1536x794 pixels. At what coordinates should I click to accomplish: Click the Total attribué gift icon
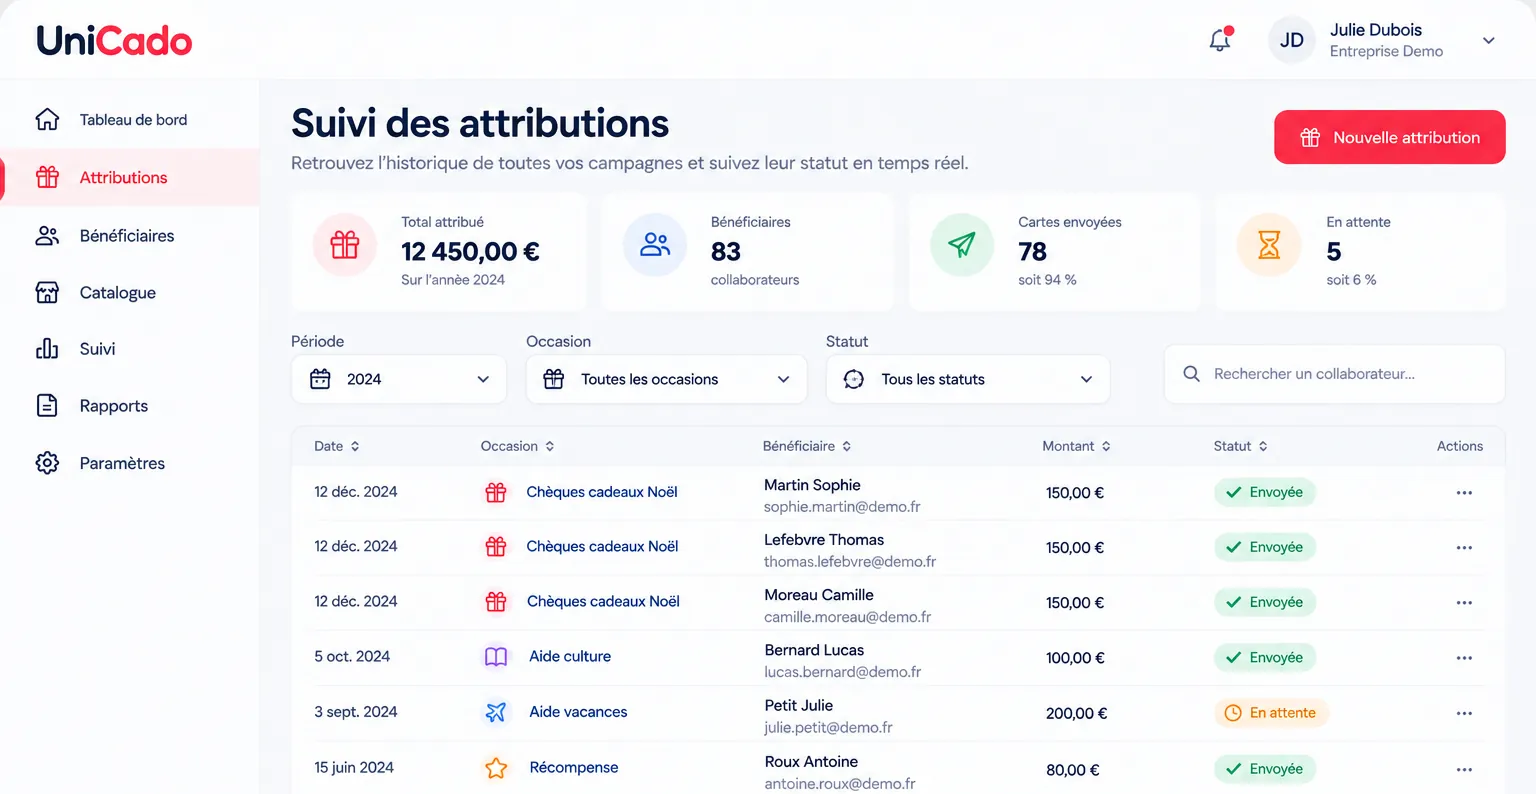345,245
